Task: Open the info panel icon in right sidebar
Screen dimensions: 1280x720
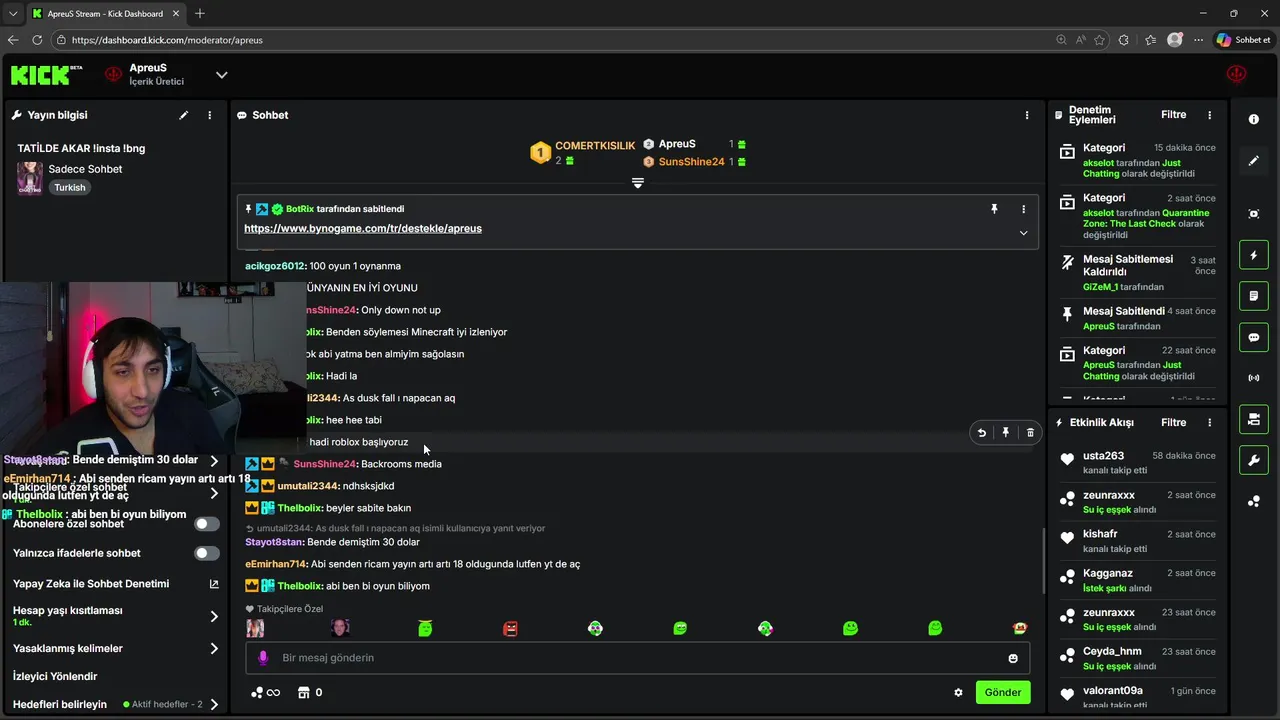Action: (1253, 119)
